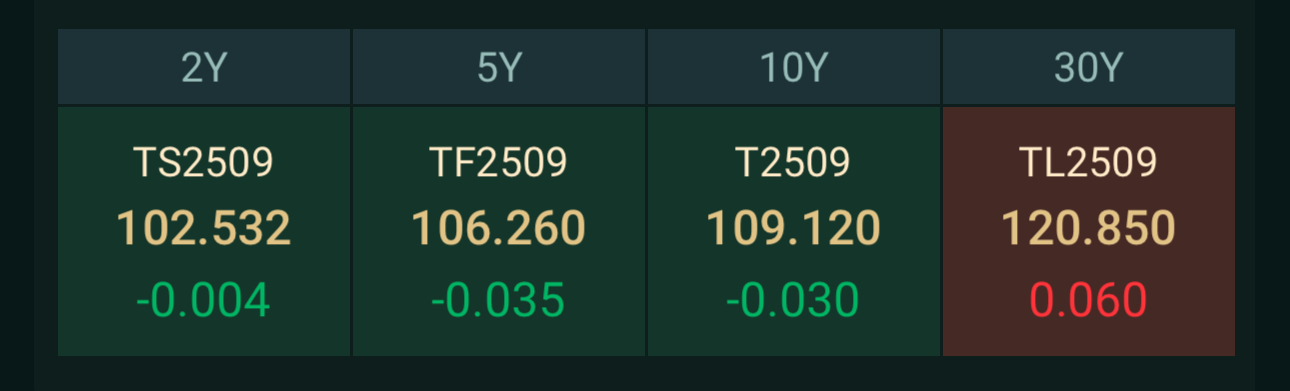
Task: Click the -0.035 change value
Action: tap(499, 300)
